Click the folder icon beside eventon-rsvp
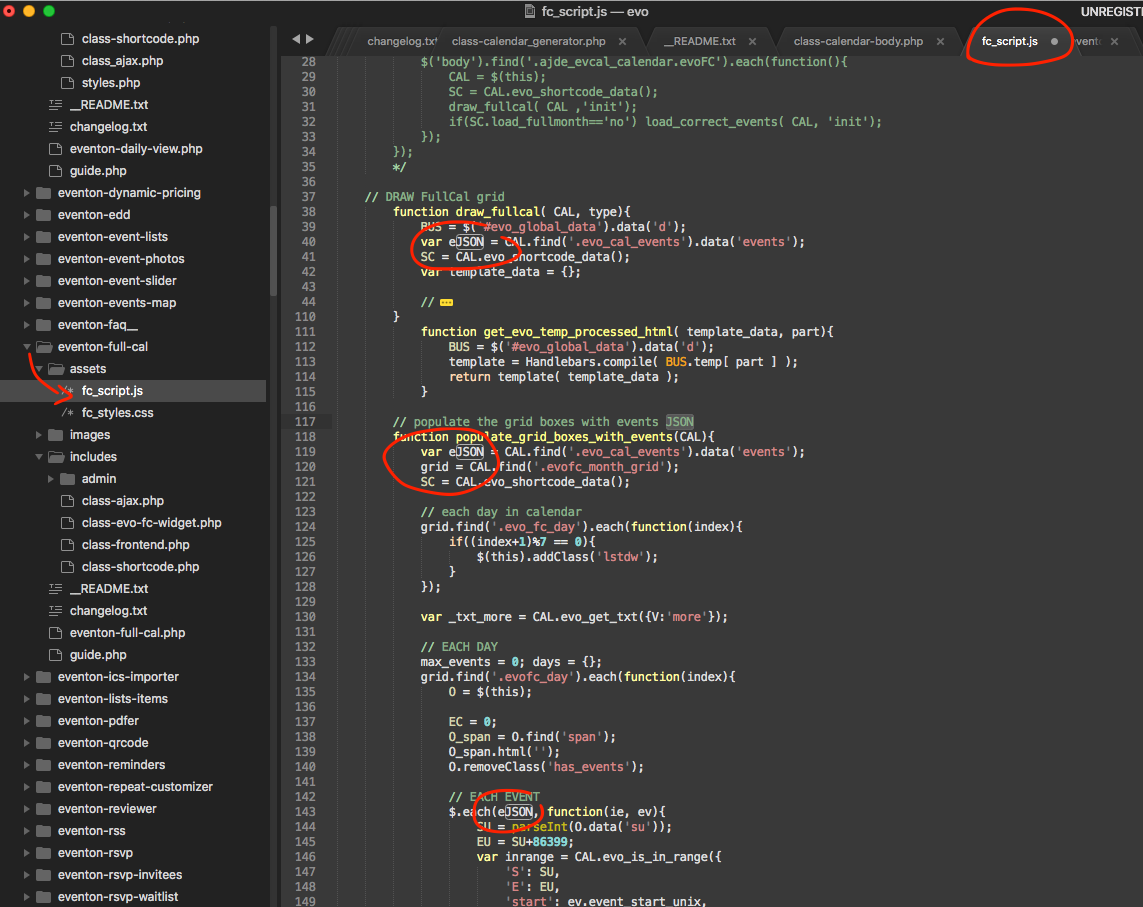The height and width of the screenshot is (907, 1143). 43,853
